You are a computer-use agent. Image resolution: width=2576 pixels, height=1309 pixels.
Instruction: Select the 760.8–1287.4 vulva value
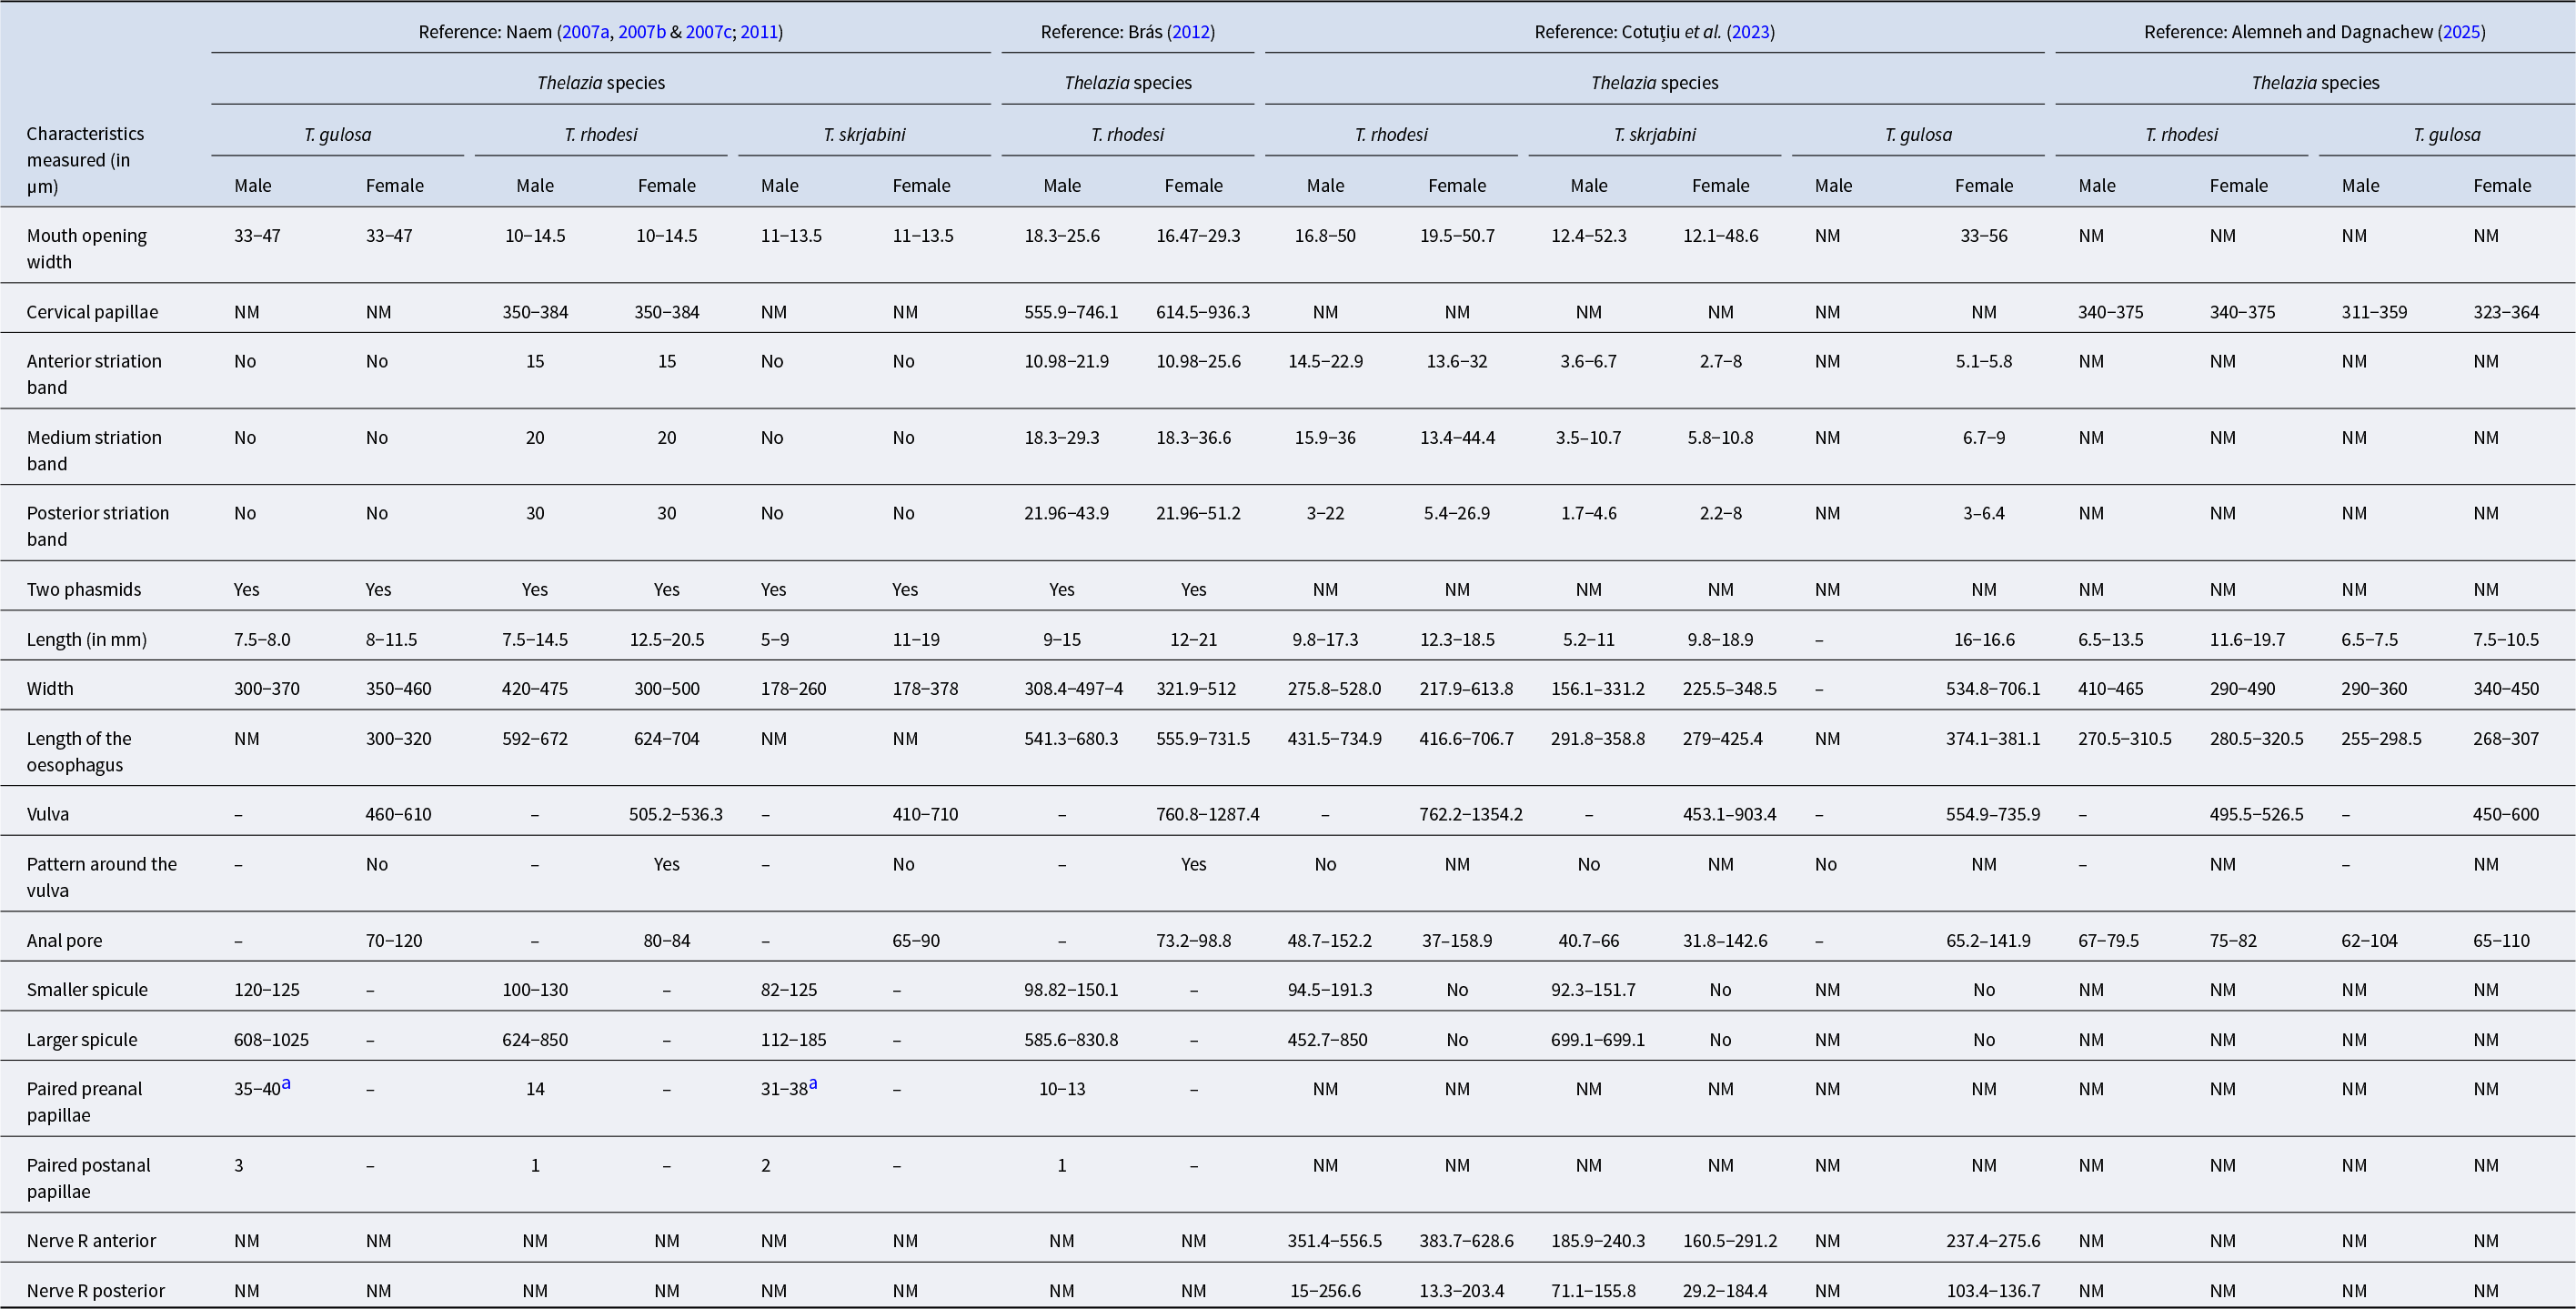1207,814
